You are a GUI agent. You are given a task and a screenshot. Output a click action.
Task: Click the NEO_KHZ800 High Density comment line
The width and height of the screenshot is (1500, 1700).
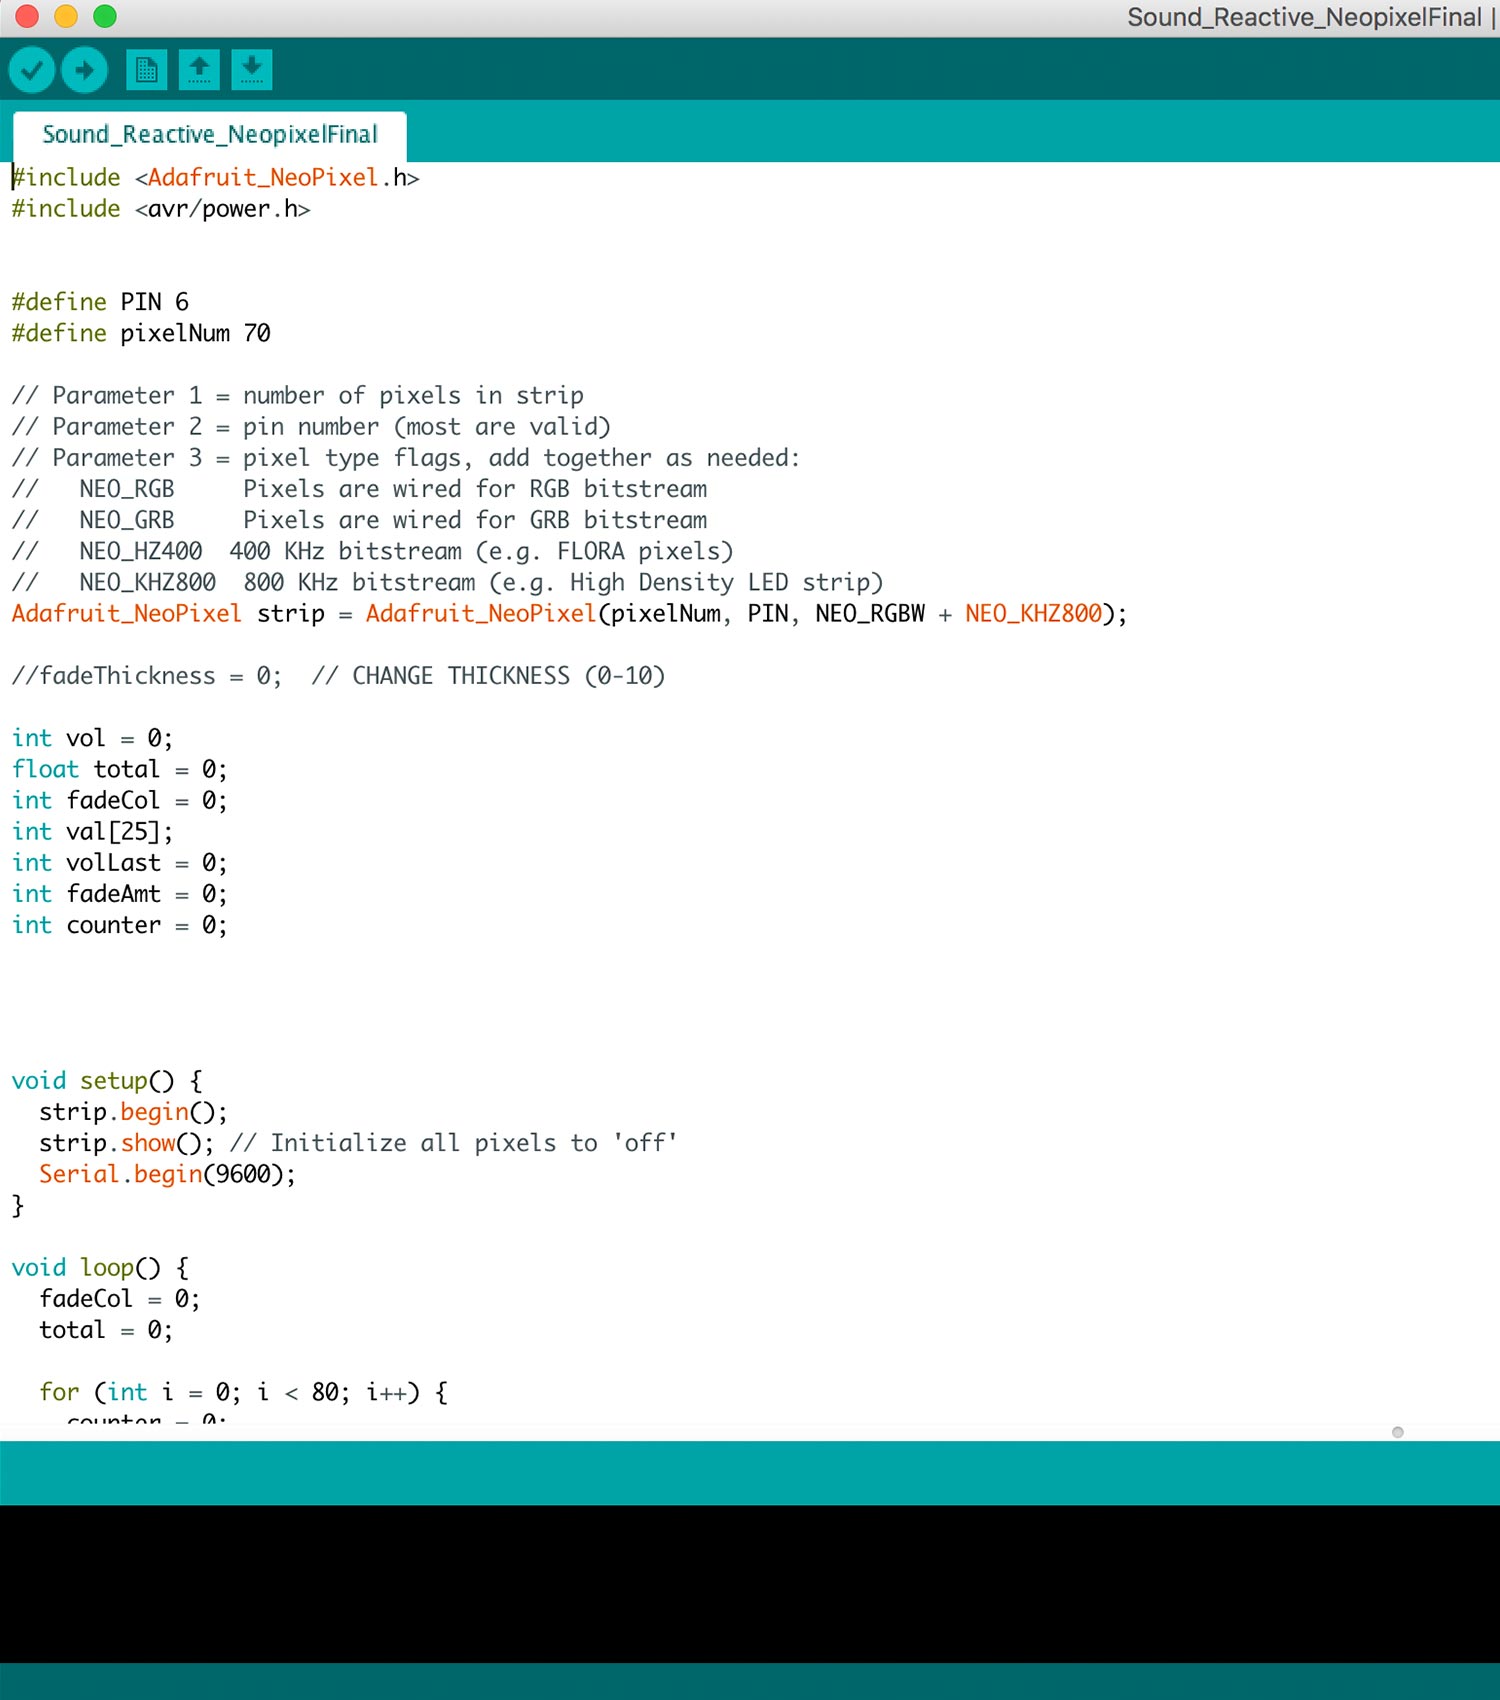click(x=448, y=582)
